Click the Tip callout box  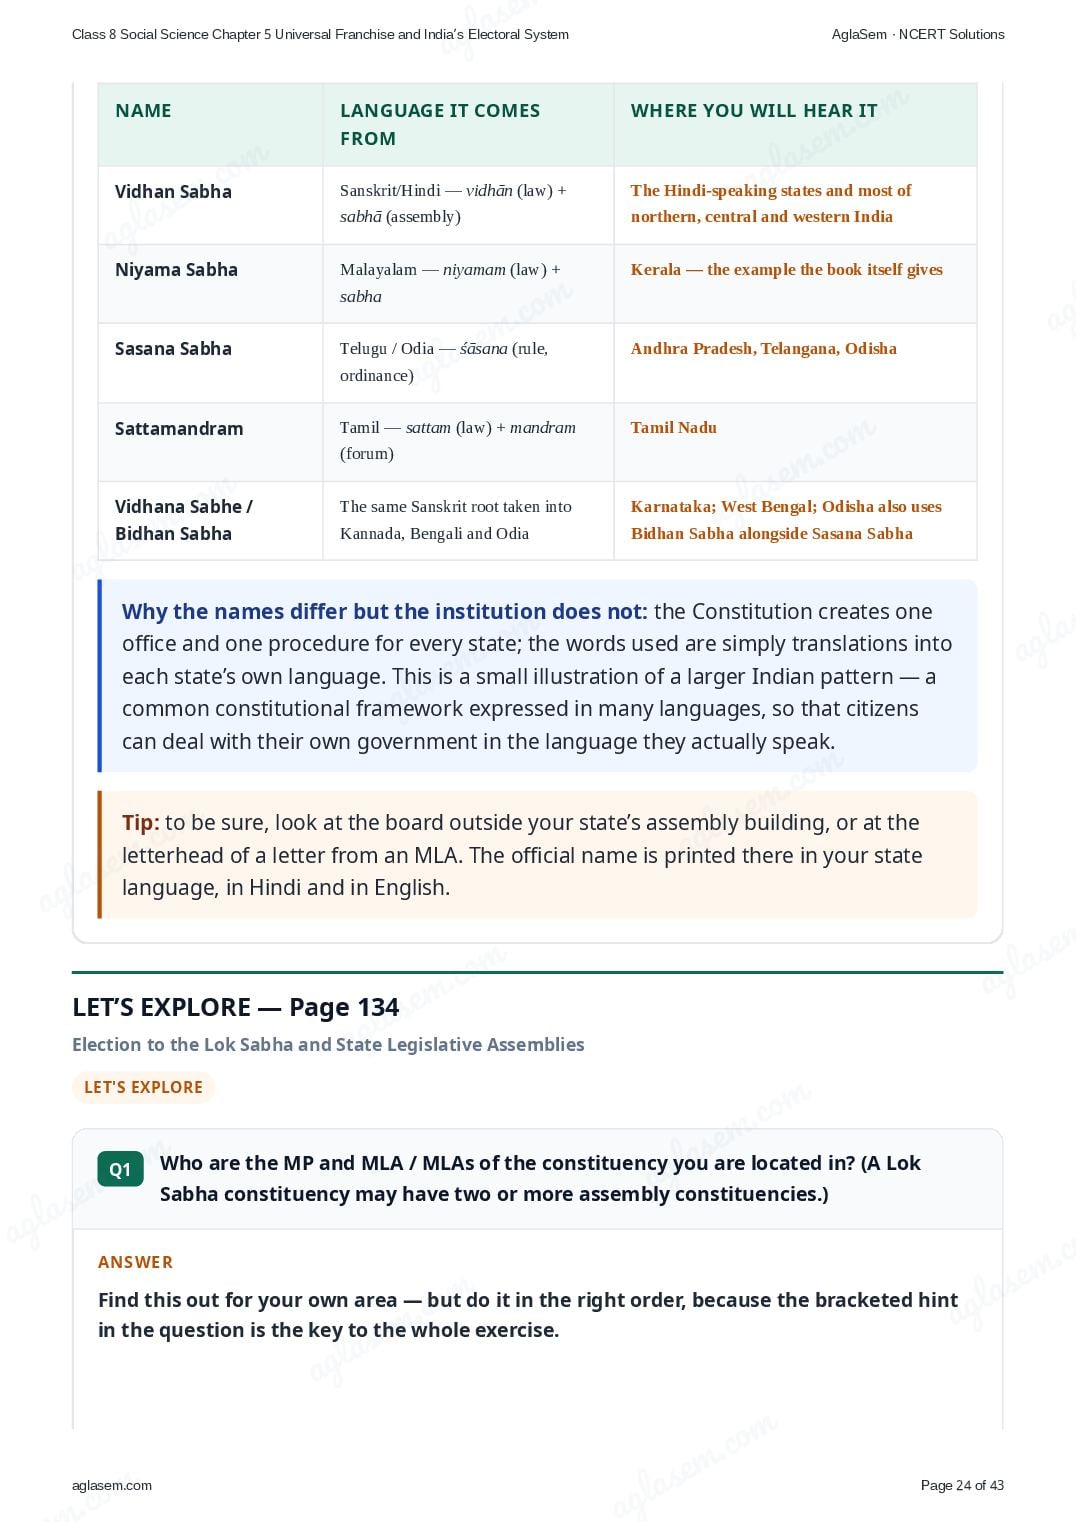pos(537,855)
